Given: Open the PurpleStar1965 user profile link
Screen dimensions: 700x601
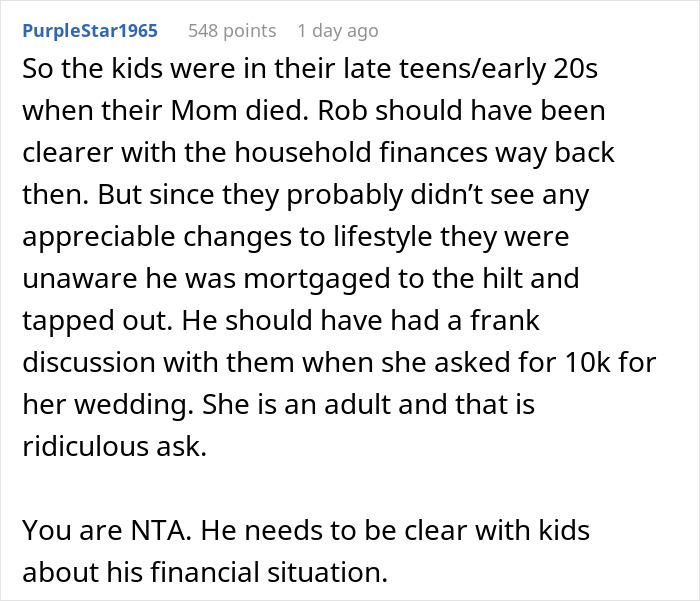Looking at the screenshot, I should tap(90, 31).
